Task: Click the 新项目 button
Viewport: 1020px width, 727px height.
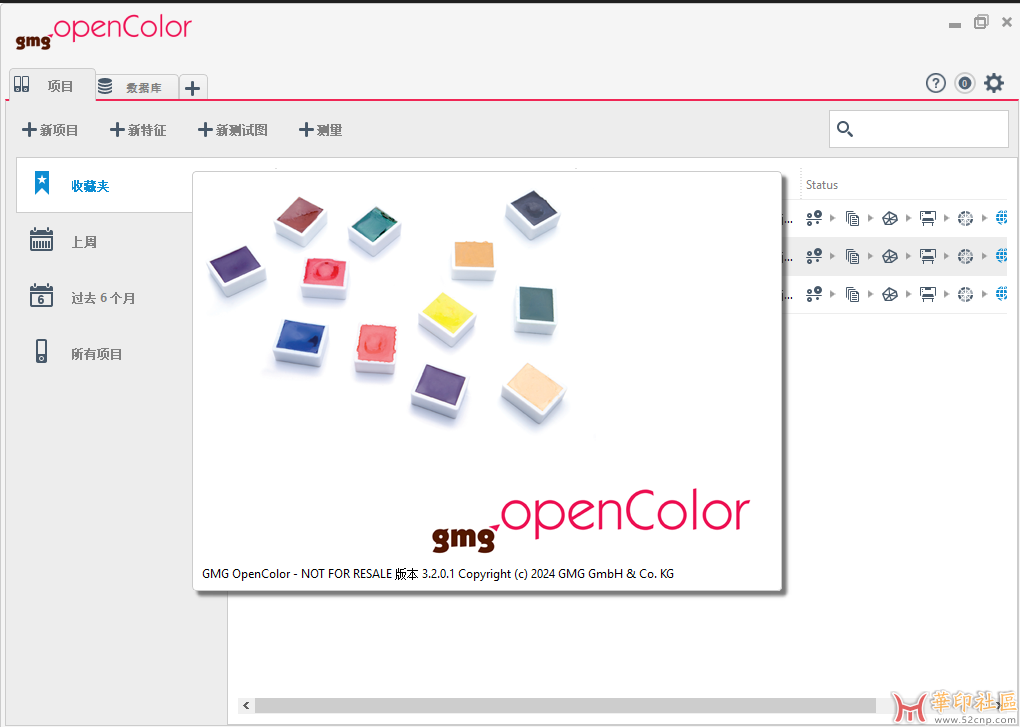Action: pos(51,130)
